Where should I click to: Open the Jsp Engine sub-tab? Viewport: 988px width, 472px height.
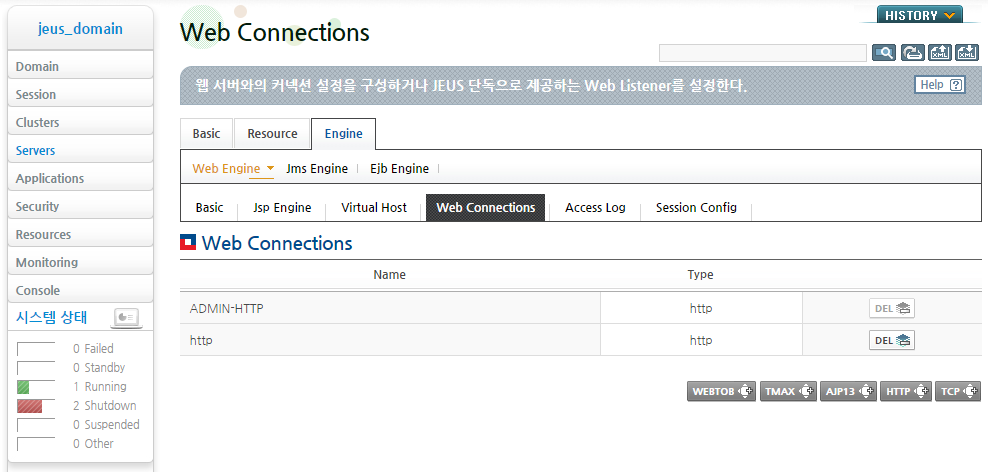282,207
